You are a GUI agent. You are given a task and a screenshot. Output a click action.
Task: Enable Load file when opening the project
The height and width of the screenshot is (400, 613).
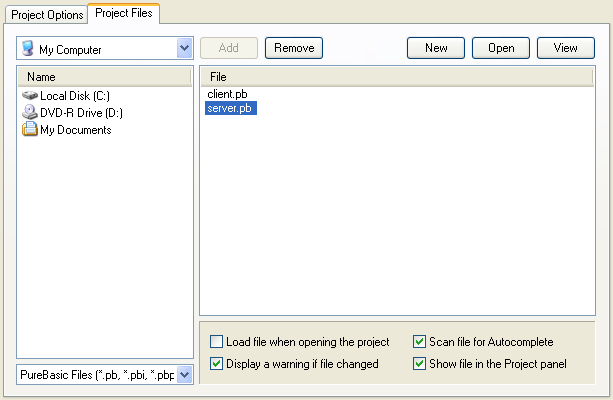[x=217, y=342]
